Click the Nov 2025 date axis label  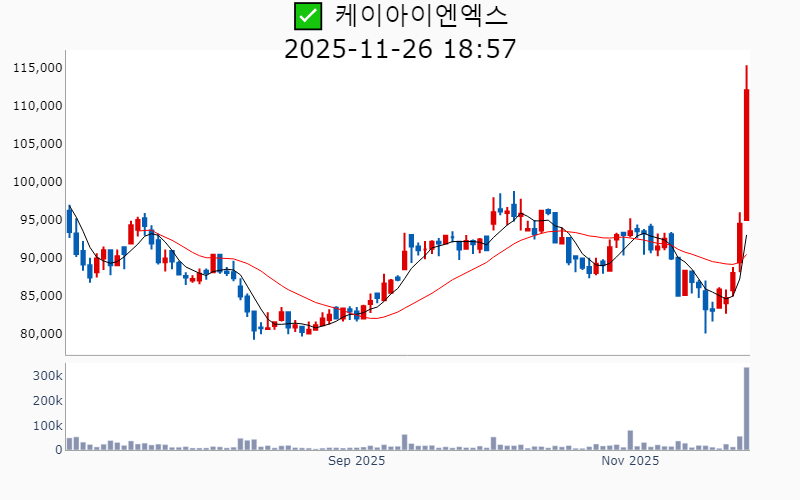(x=630, y=461)
